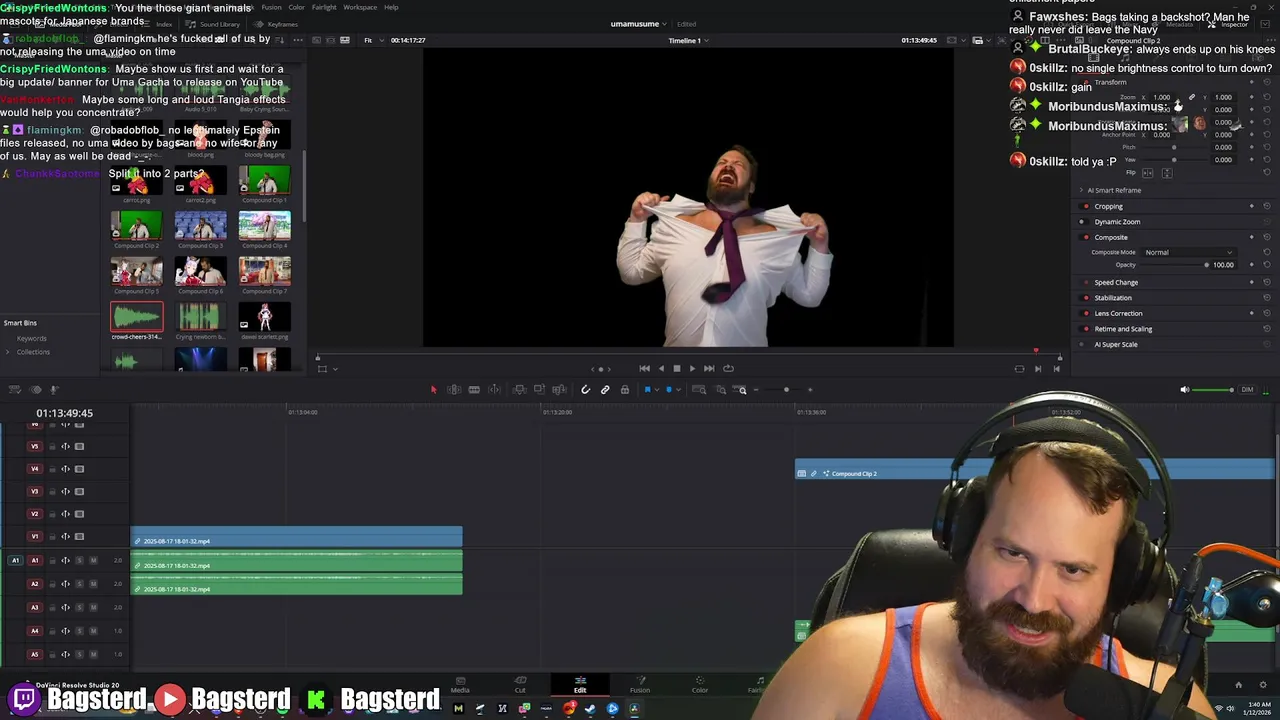Viewport: 1280px width, 720px height.
Task: Click the Flip horizontal icon
Action: pos(1147,173)
